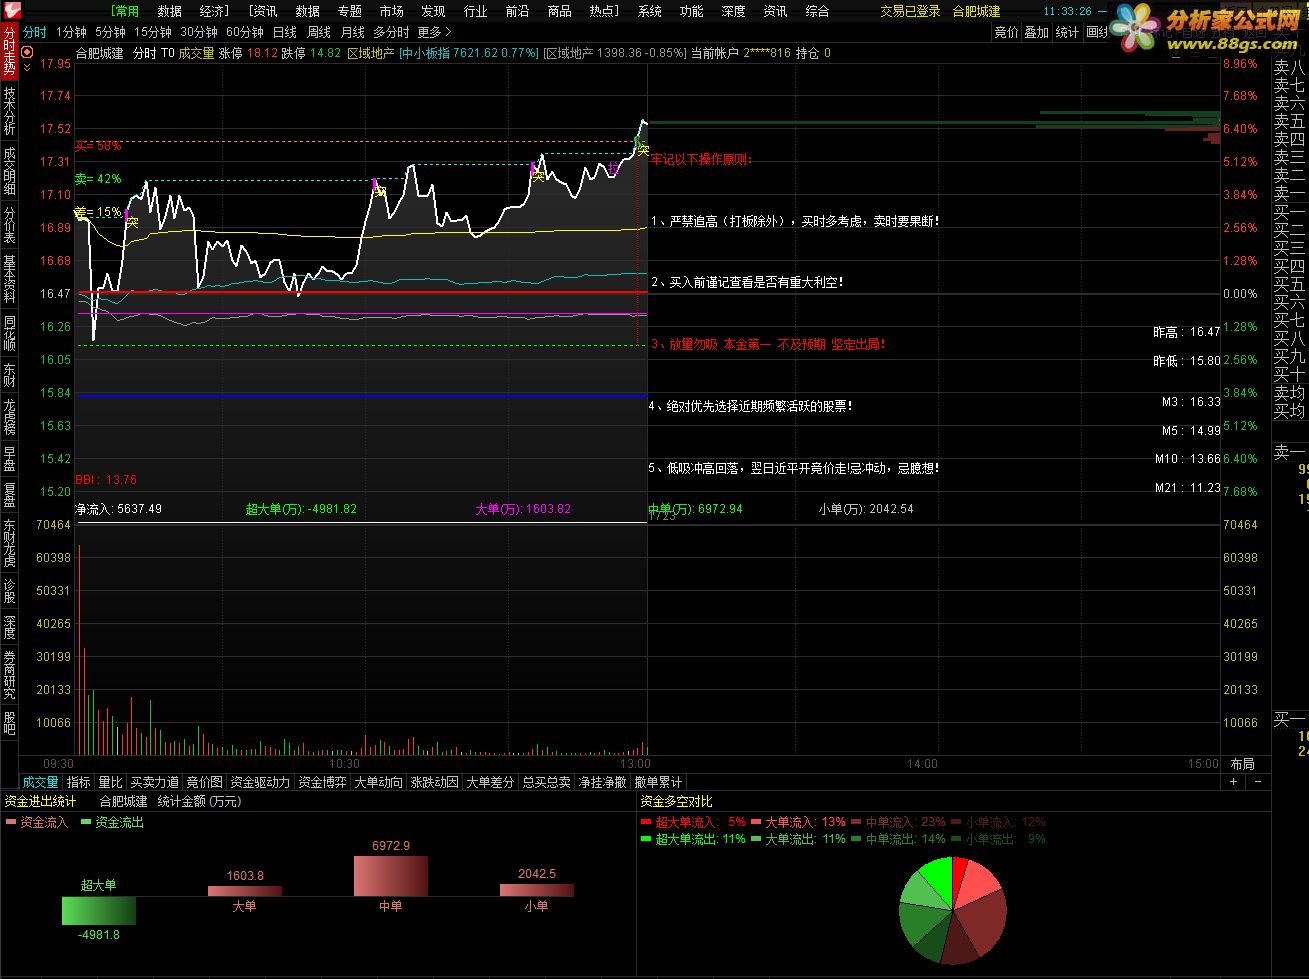The height and width of the screenshot is (979, 1309).
Task: Switch to the 30分钟 timeframe
Action: tap(199, 32)
